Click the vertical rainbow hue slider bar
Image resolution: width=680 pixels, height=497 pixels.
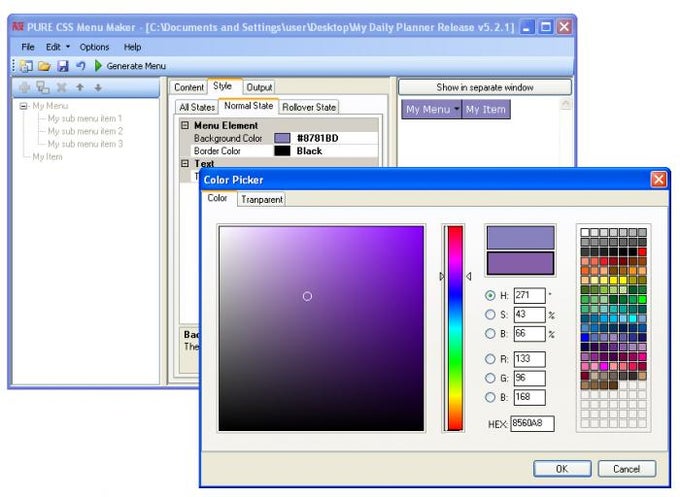[x=455, y=328]
